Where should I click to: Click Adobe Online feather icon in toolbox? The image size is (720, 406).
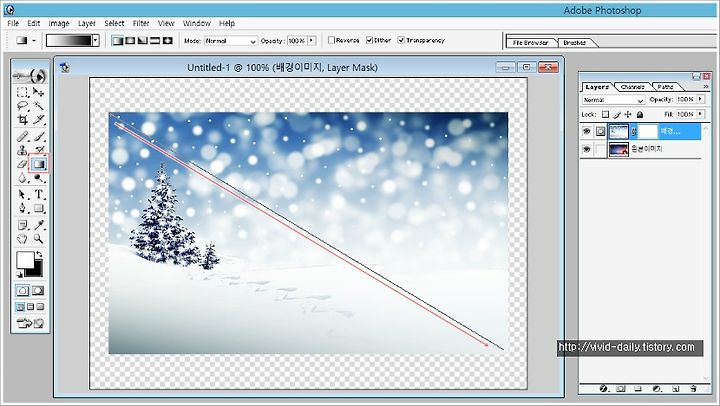click(30, 75)
